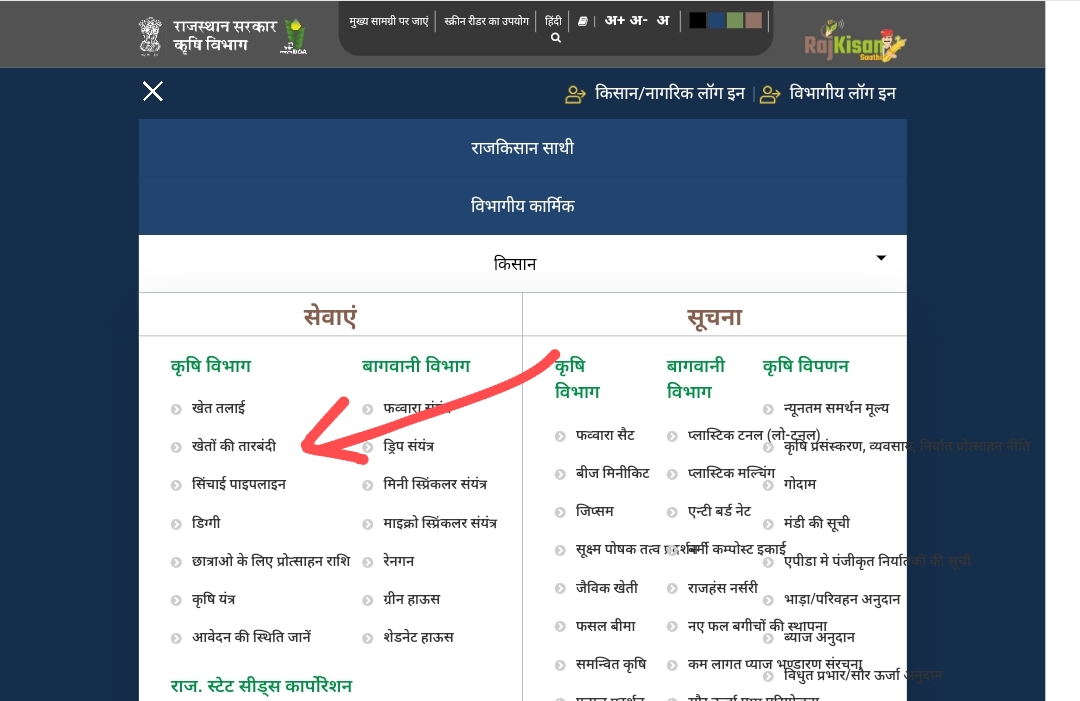Open 'किसान/नागरिक लॉग इन' login
The image size is (1080, 701).
[x=669, y=93]
